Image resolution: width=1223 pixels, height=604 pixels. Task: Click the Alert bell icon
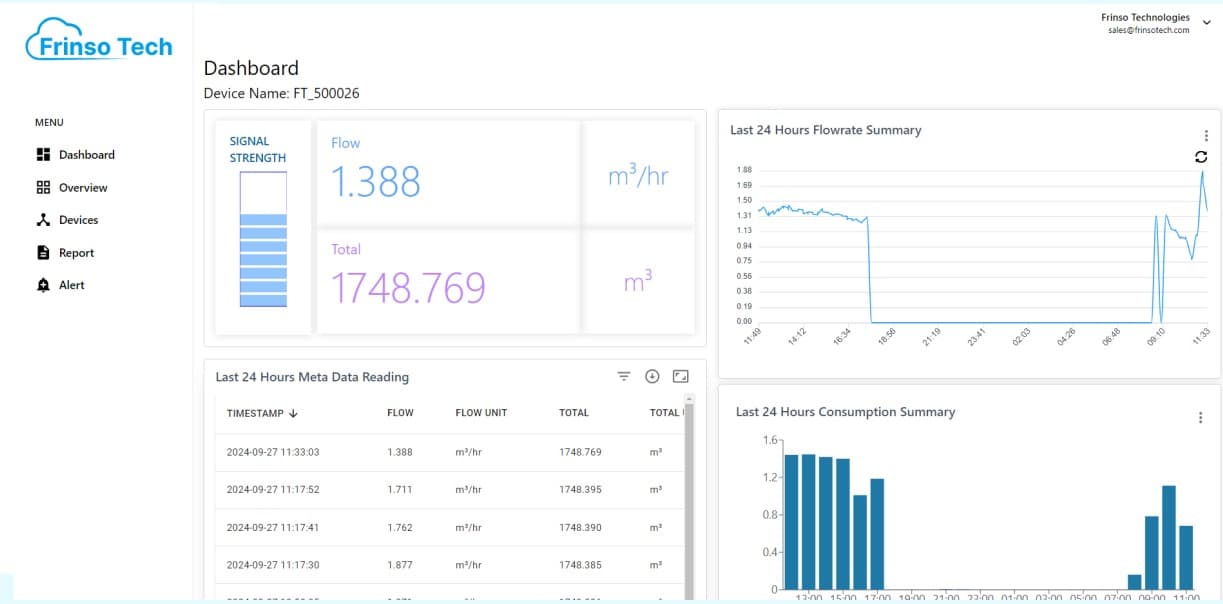43,285
